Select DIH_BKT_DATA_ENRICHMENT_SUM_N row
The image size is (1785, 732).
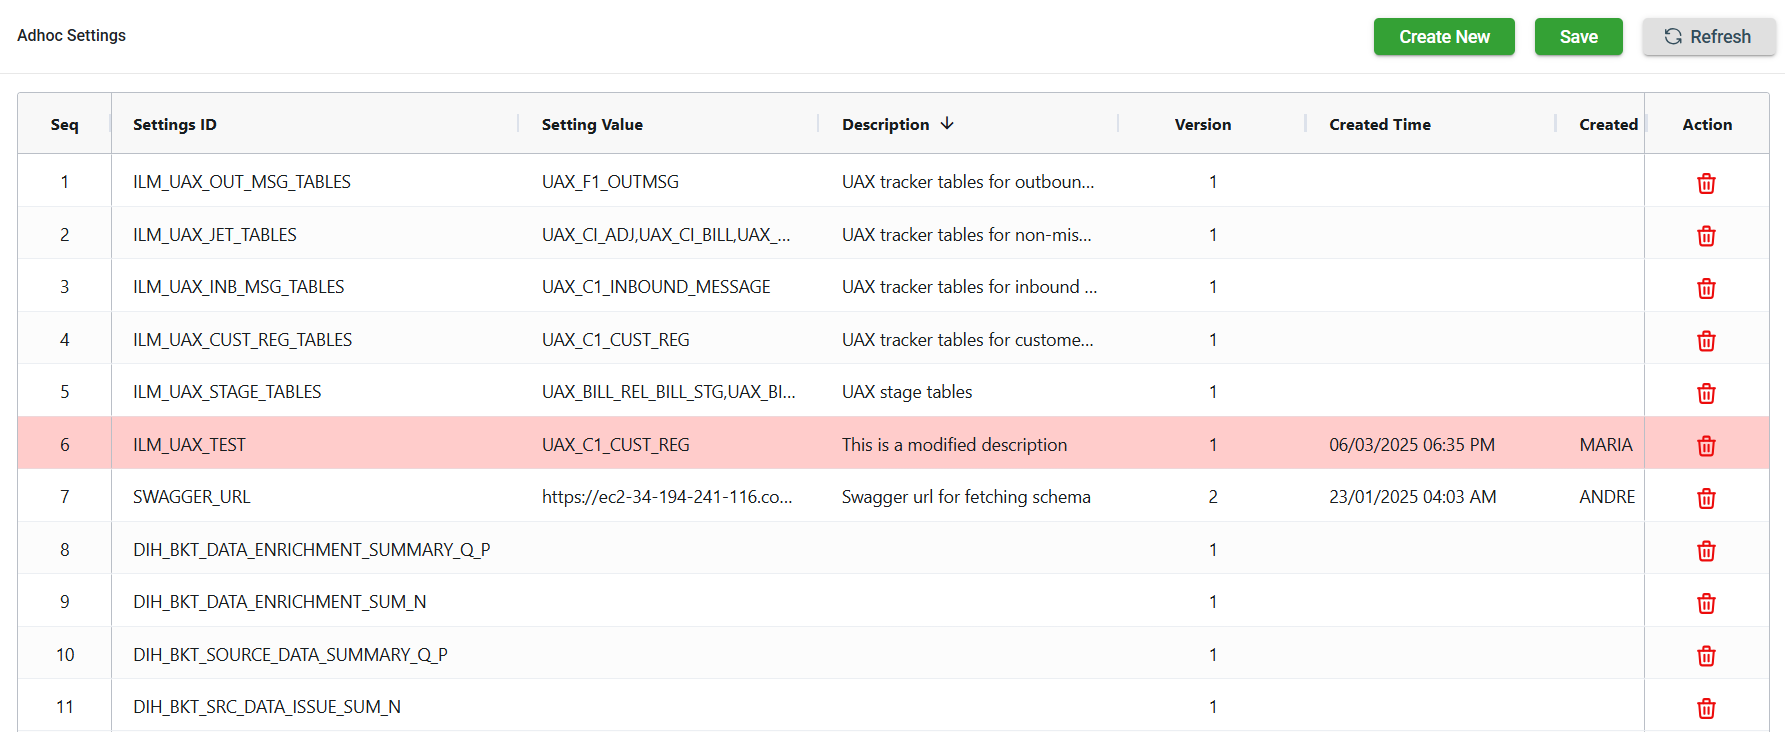coord(279,602)
